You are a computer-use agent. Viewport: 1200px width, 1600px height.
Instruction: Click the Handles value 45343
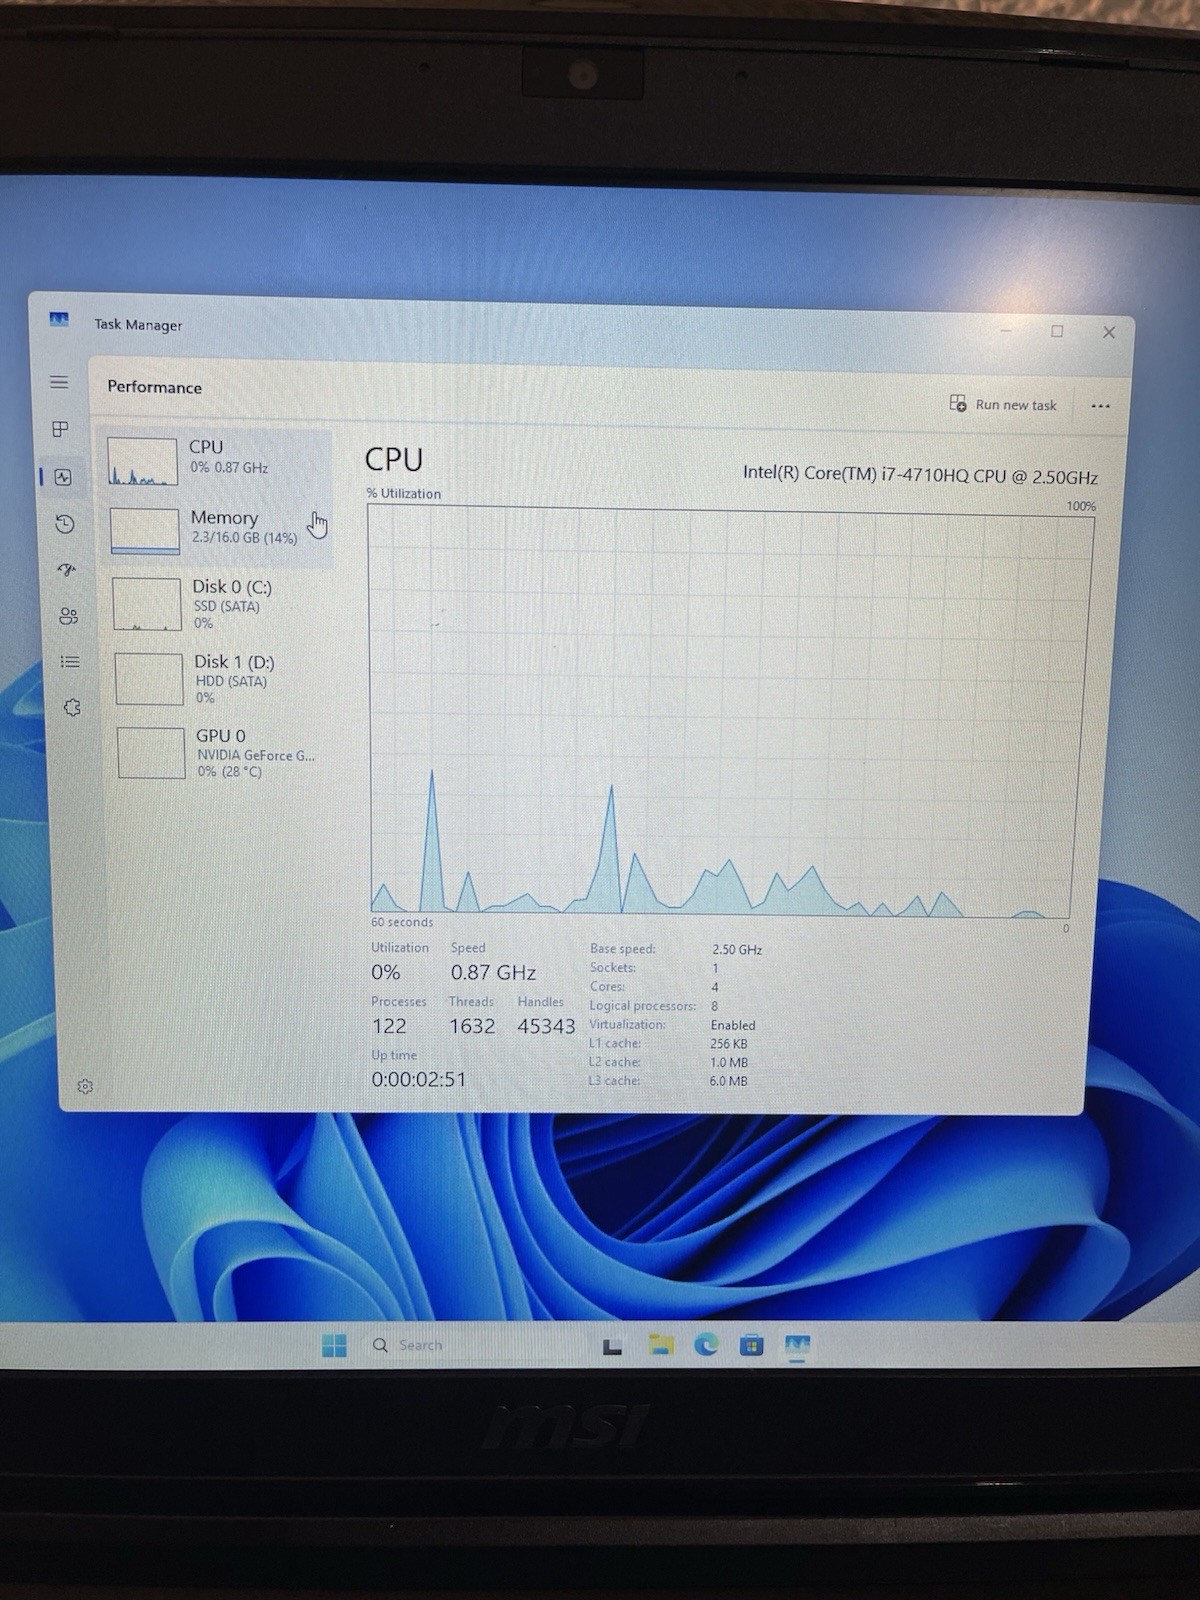pos(546,1026)
